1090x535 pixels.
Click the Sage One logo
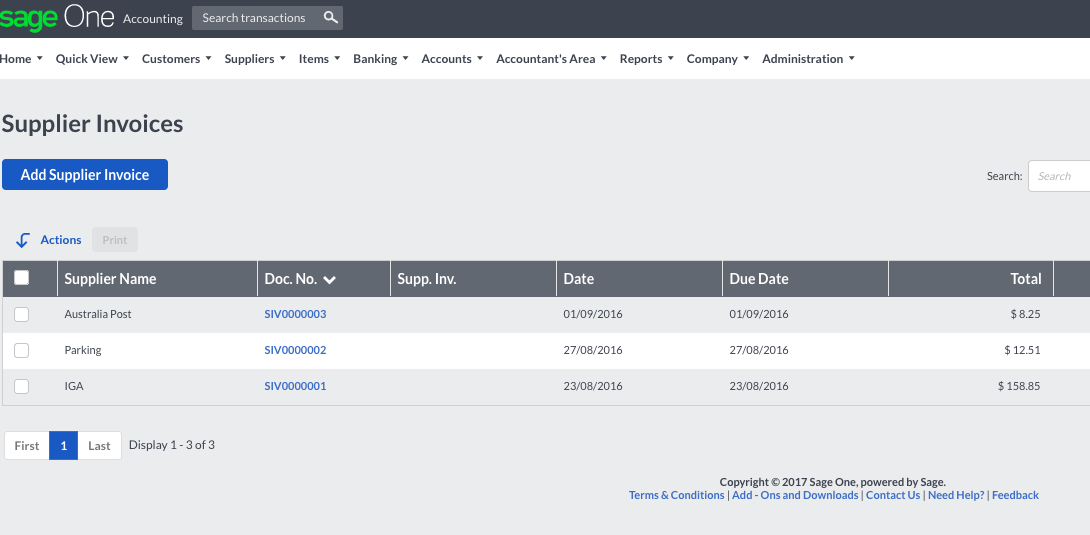tap(57, 17)
